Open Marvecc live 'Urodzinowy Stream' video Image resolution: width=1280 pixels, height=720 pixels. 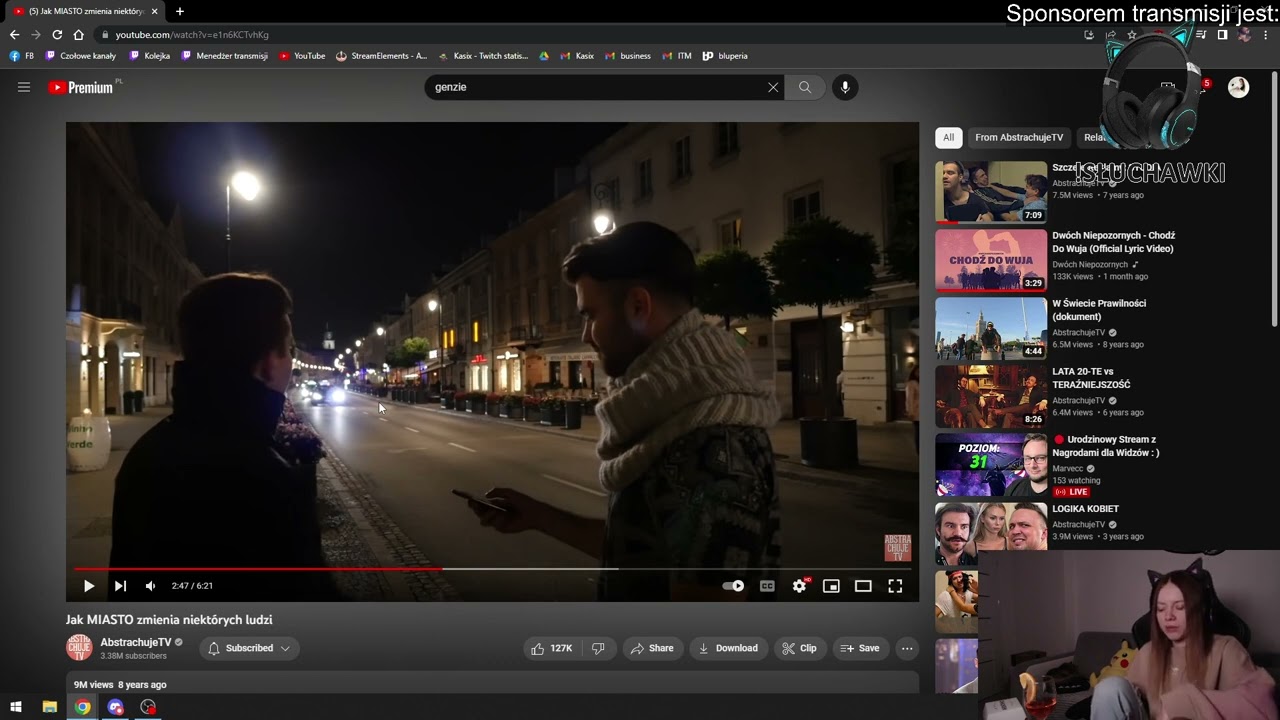click(1106, 446)
